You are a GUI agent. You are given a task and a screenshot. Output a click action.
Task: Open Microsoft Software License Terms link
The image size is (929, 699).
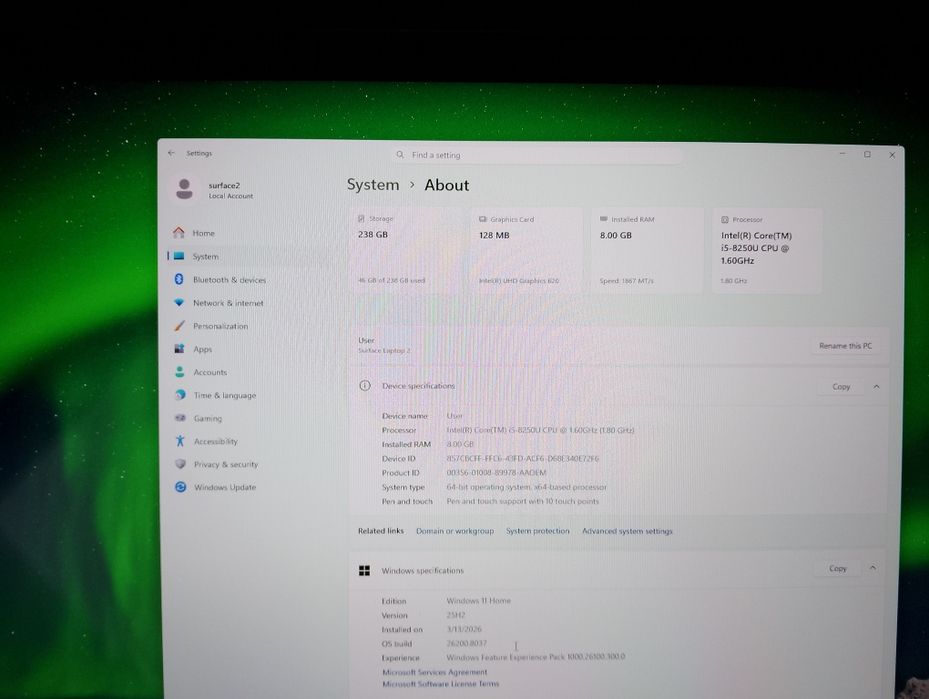coord(440,684)
